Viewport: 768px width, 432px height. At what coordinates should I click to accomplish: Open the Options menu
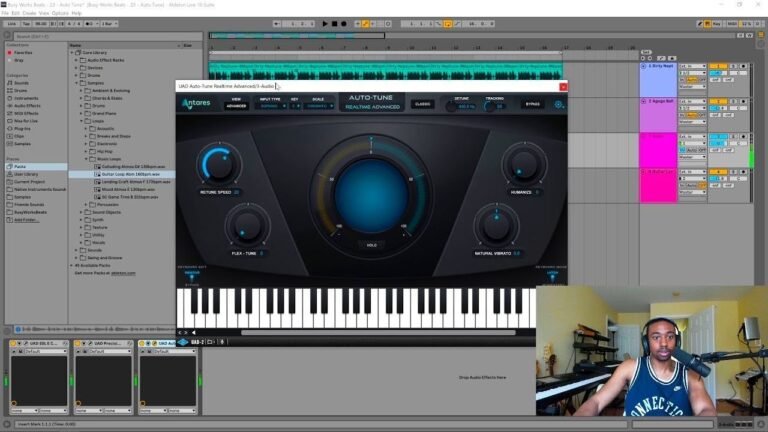[x=60, y=13]
